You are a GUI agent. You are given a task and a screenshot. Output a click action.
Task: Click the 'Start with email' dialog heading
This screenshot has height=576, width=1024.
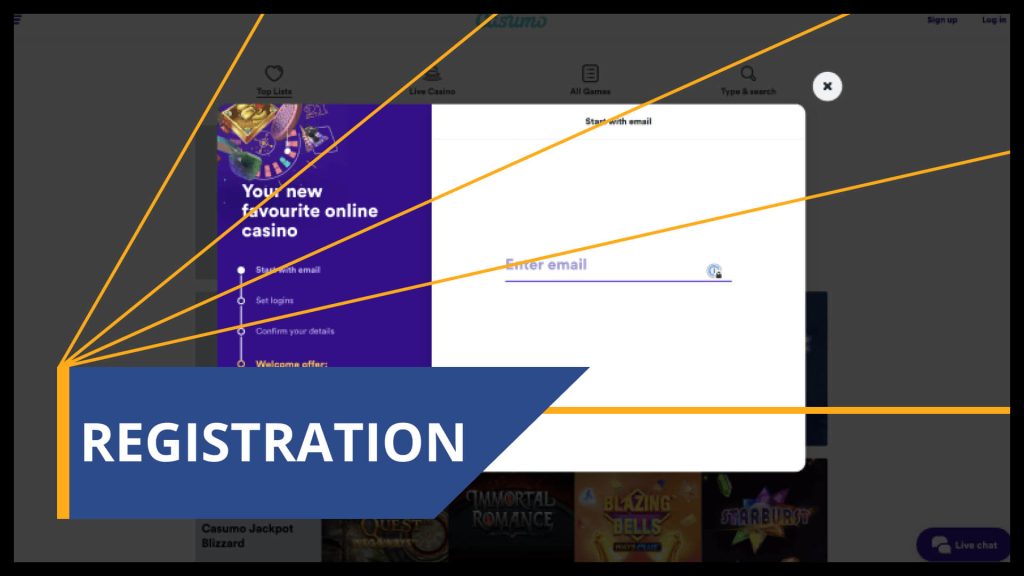click(x=618, y=121)
